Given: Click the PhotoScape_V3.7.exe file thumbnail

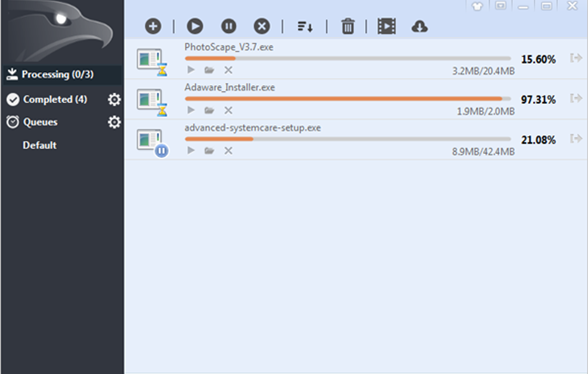Looking at the screenshot, I should pos(152,62).
